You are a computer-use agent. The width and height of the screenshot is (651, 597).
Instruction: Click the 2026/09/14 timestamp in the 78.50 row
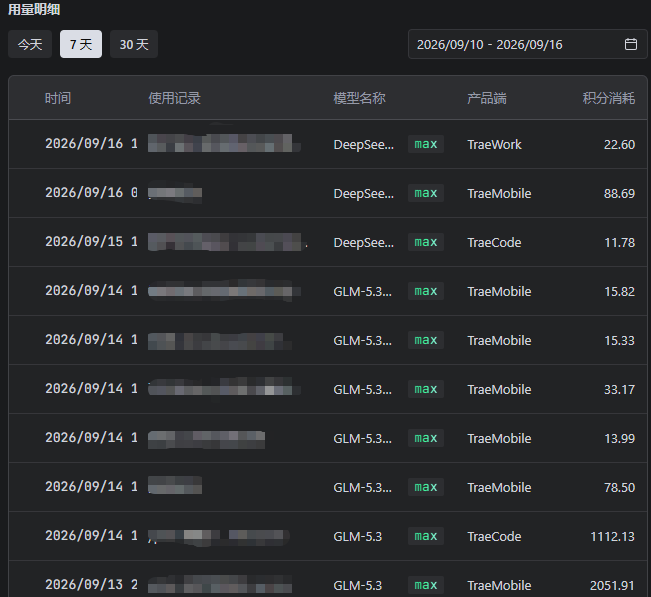click(91, 487)
